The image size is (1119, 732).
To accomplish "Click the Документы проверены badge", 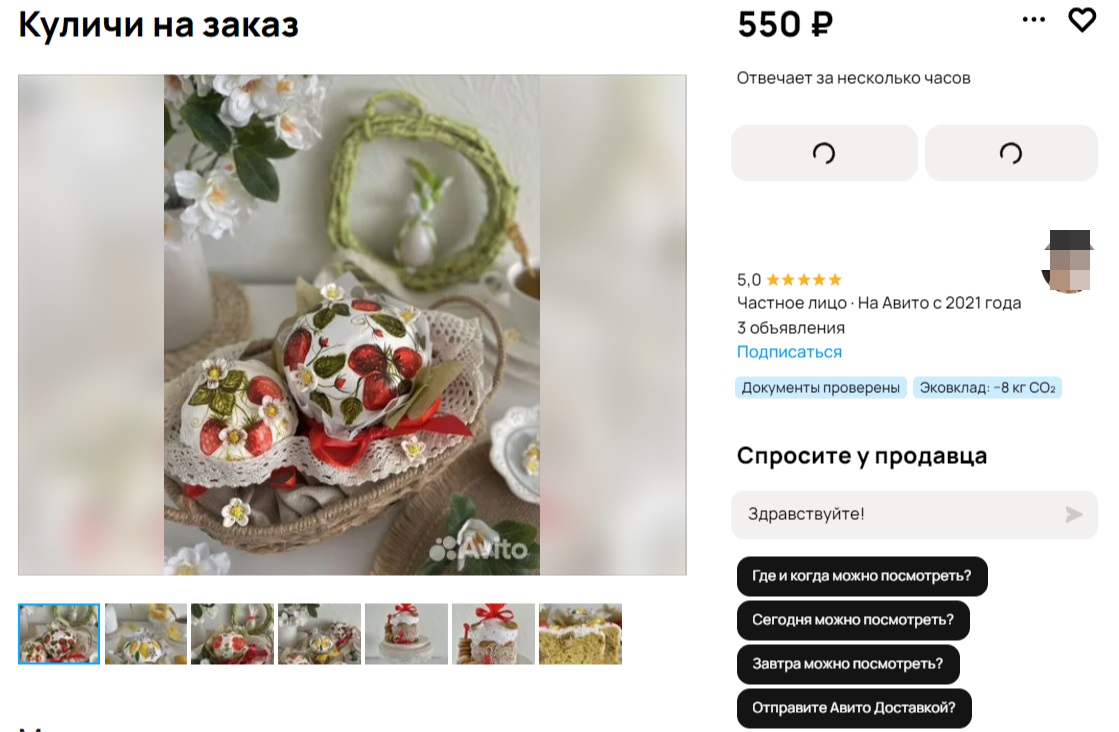I will (x=821, y=387).
